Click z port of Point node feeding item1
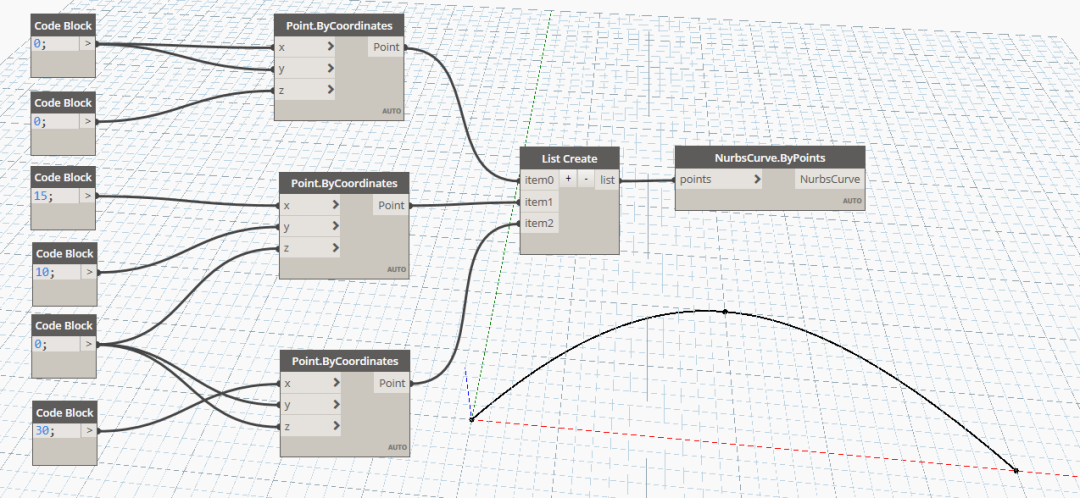The height and width of the screenshot is (498, 1080). coord(310,247)
